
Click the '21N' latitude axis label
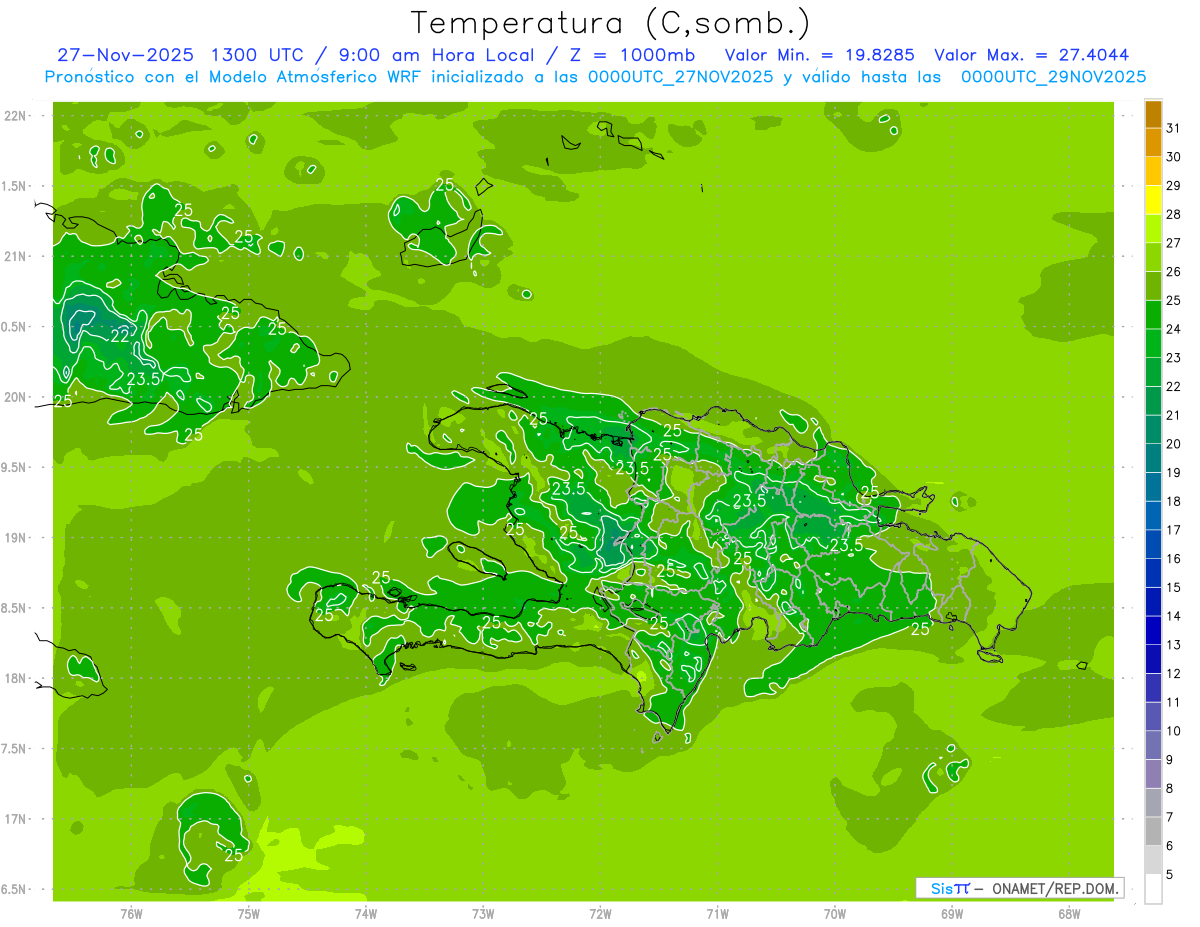14,257
